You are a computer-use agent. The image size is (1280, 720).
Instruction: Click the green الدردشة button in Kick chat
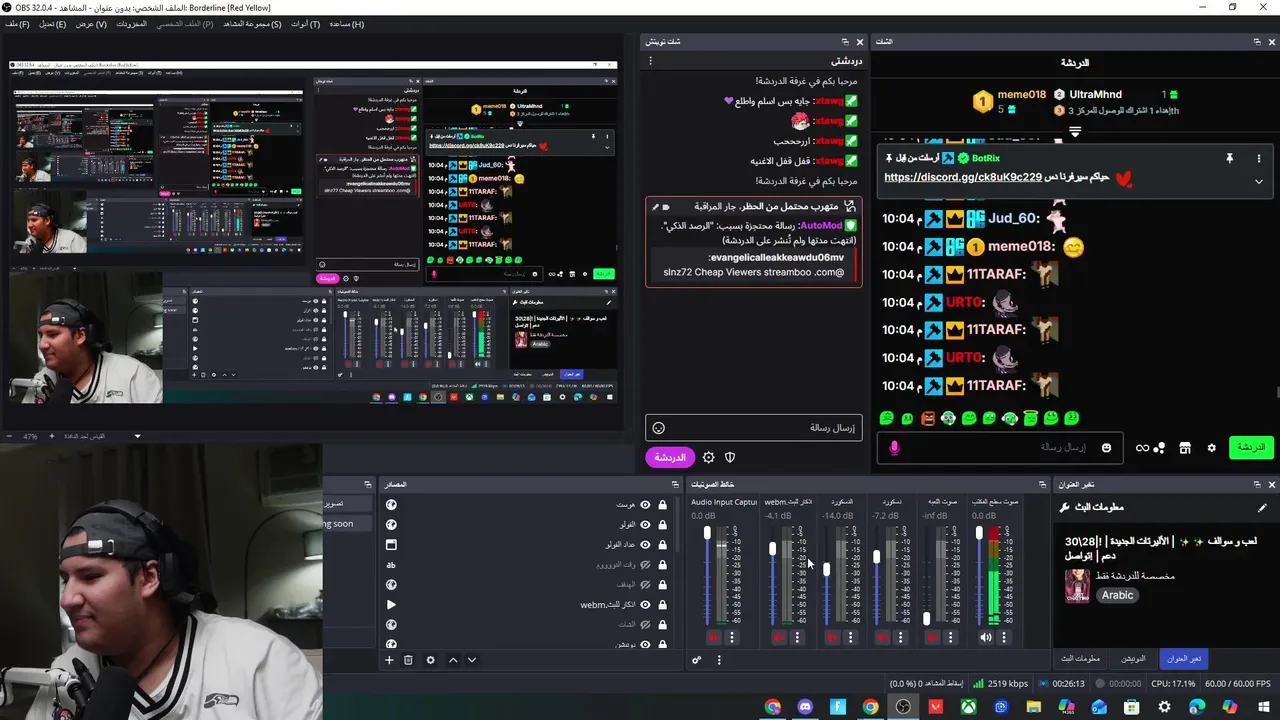1251,448
